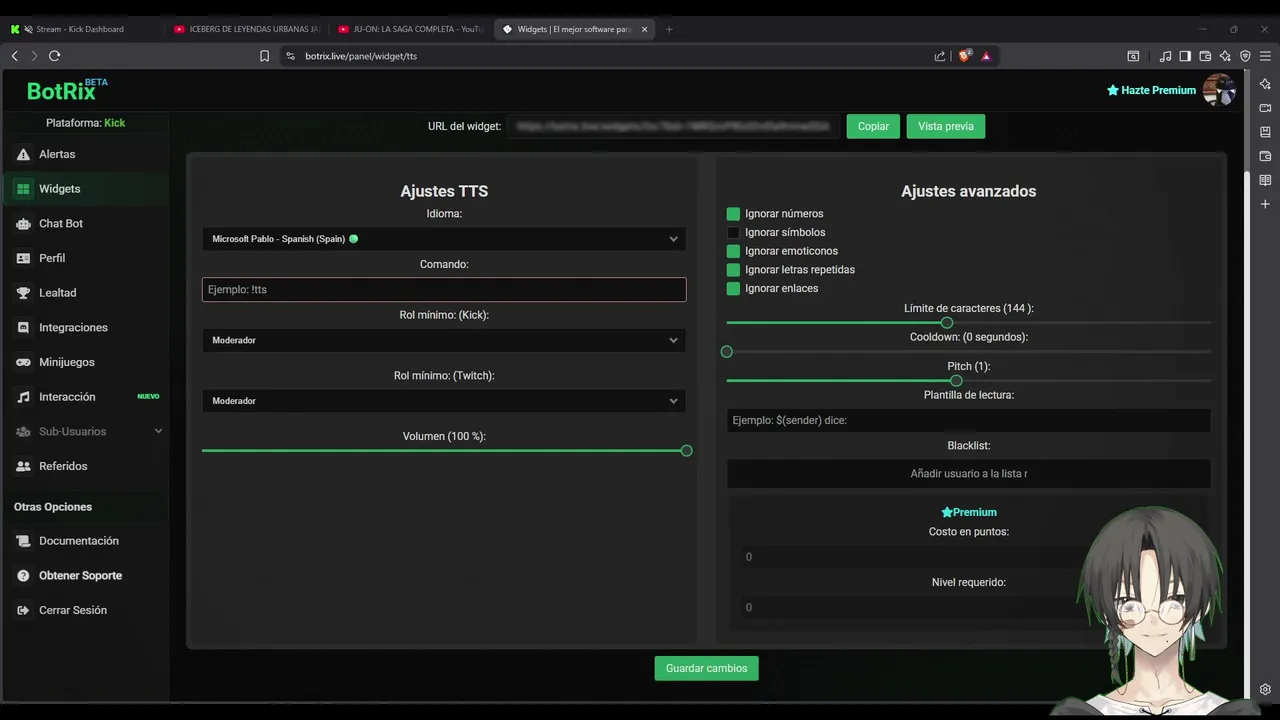Click the Obtener Soporte question icon
This screenshot has width=1280, height=720.
23,576
